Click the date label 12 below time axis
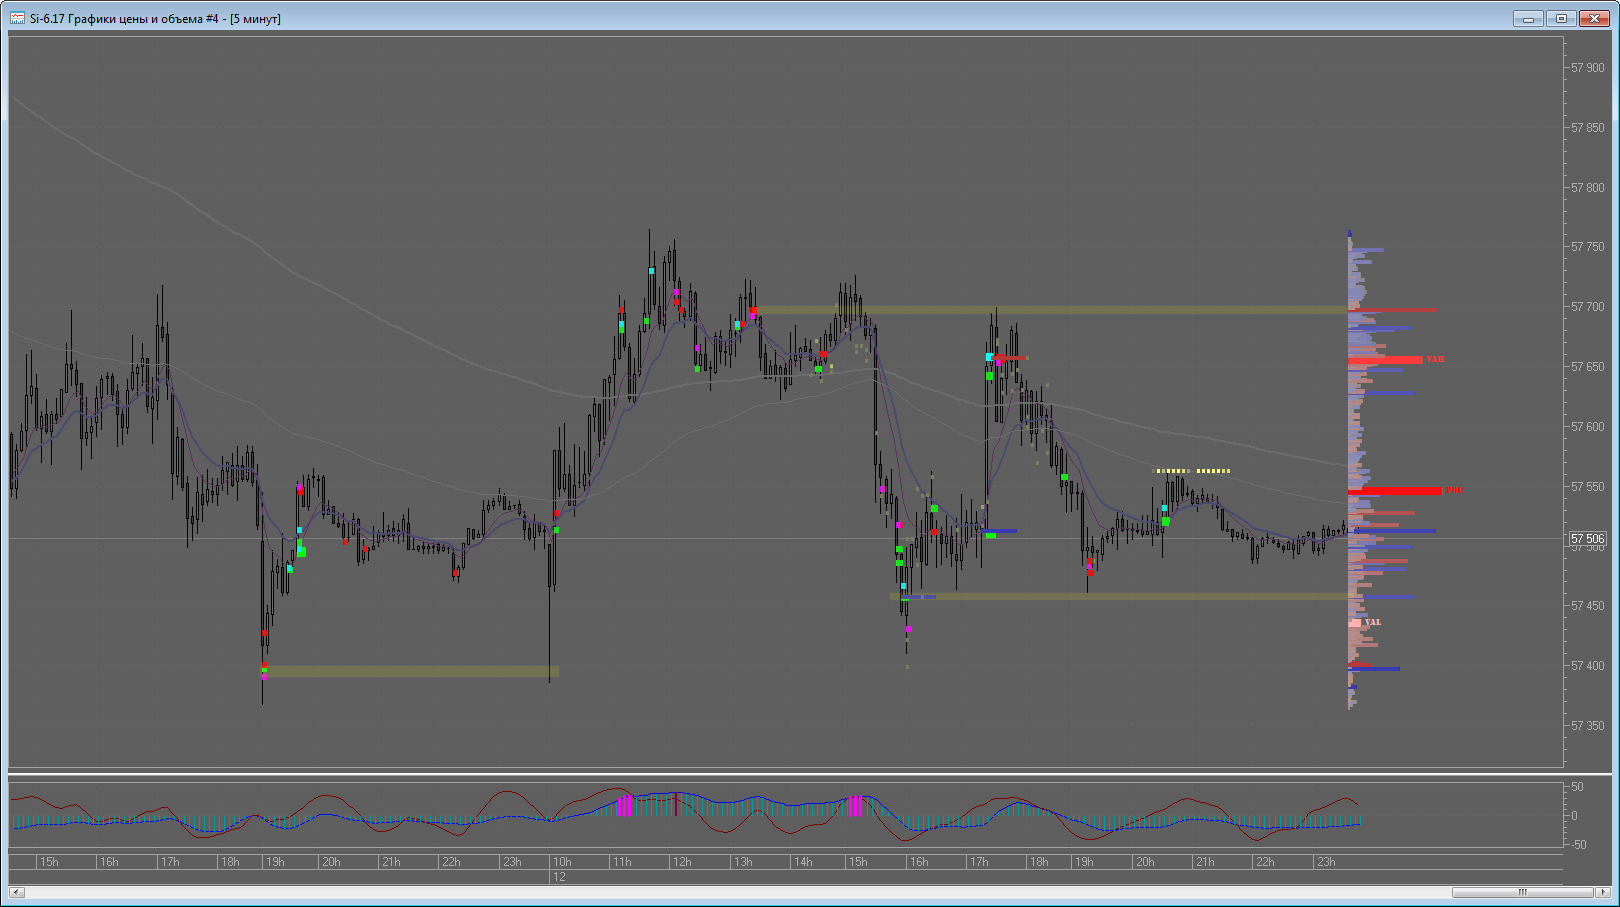The height and width of the screenshot is (907, 1620). pyautogui.click(x=559, y=877)
